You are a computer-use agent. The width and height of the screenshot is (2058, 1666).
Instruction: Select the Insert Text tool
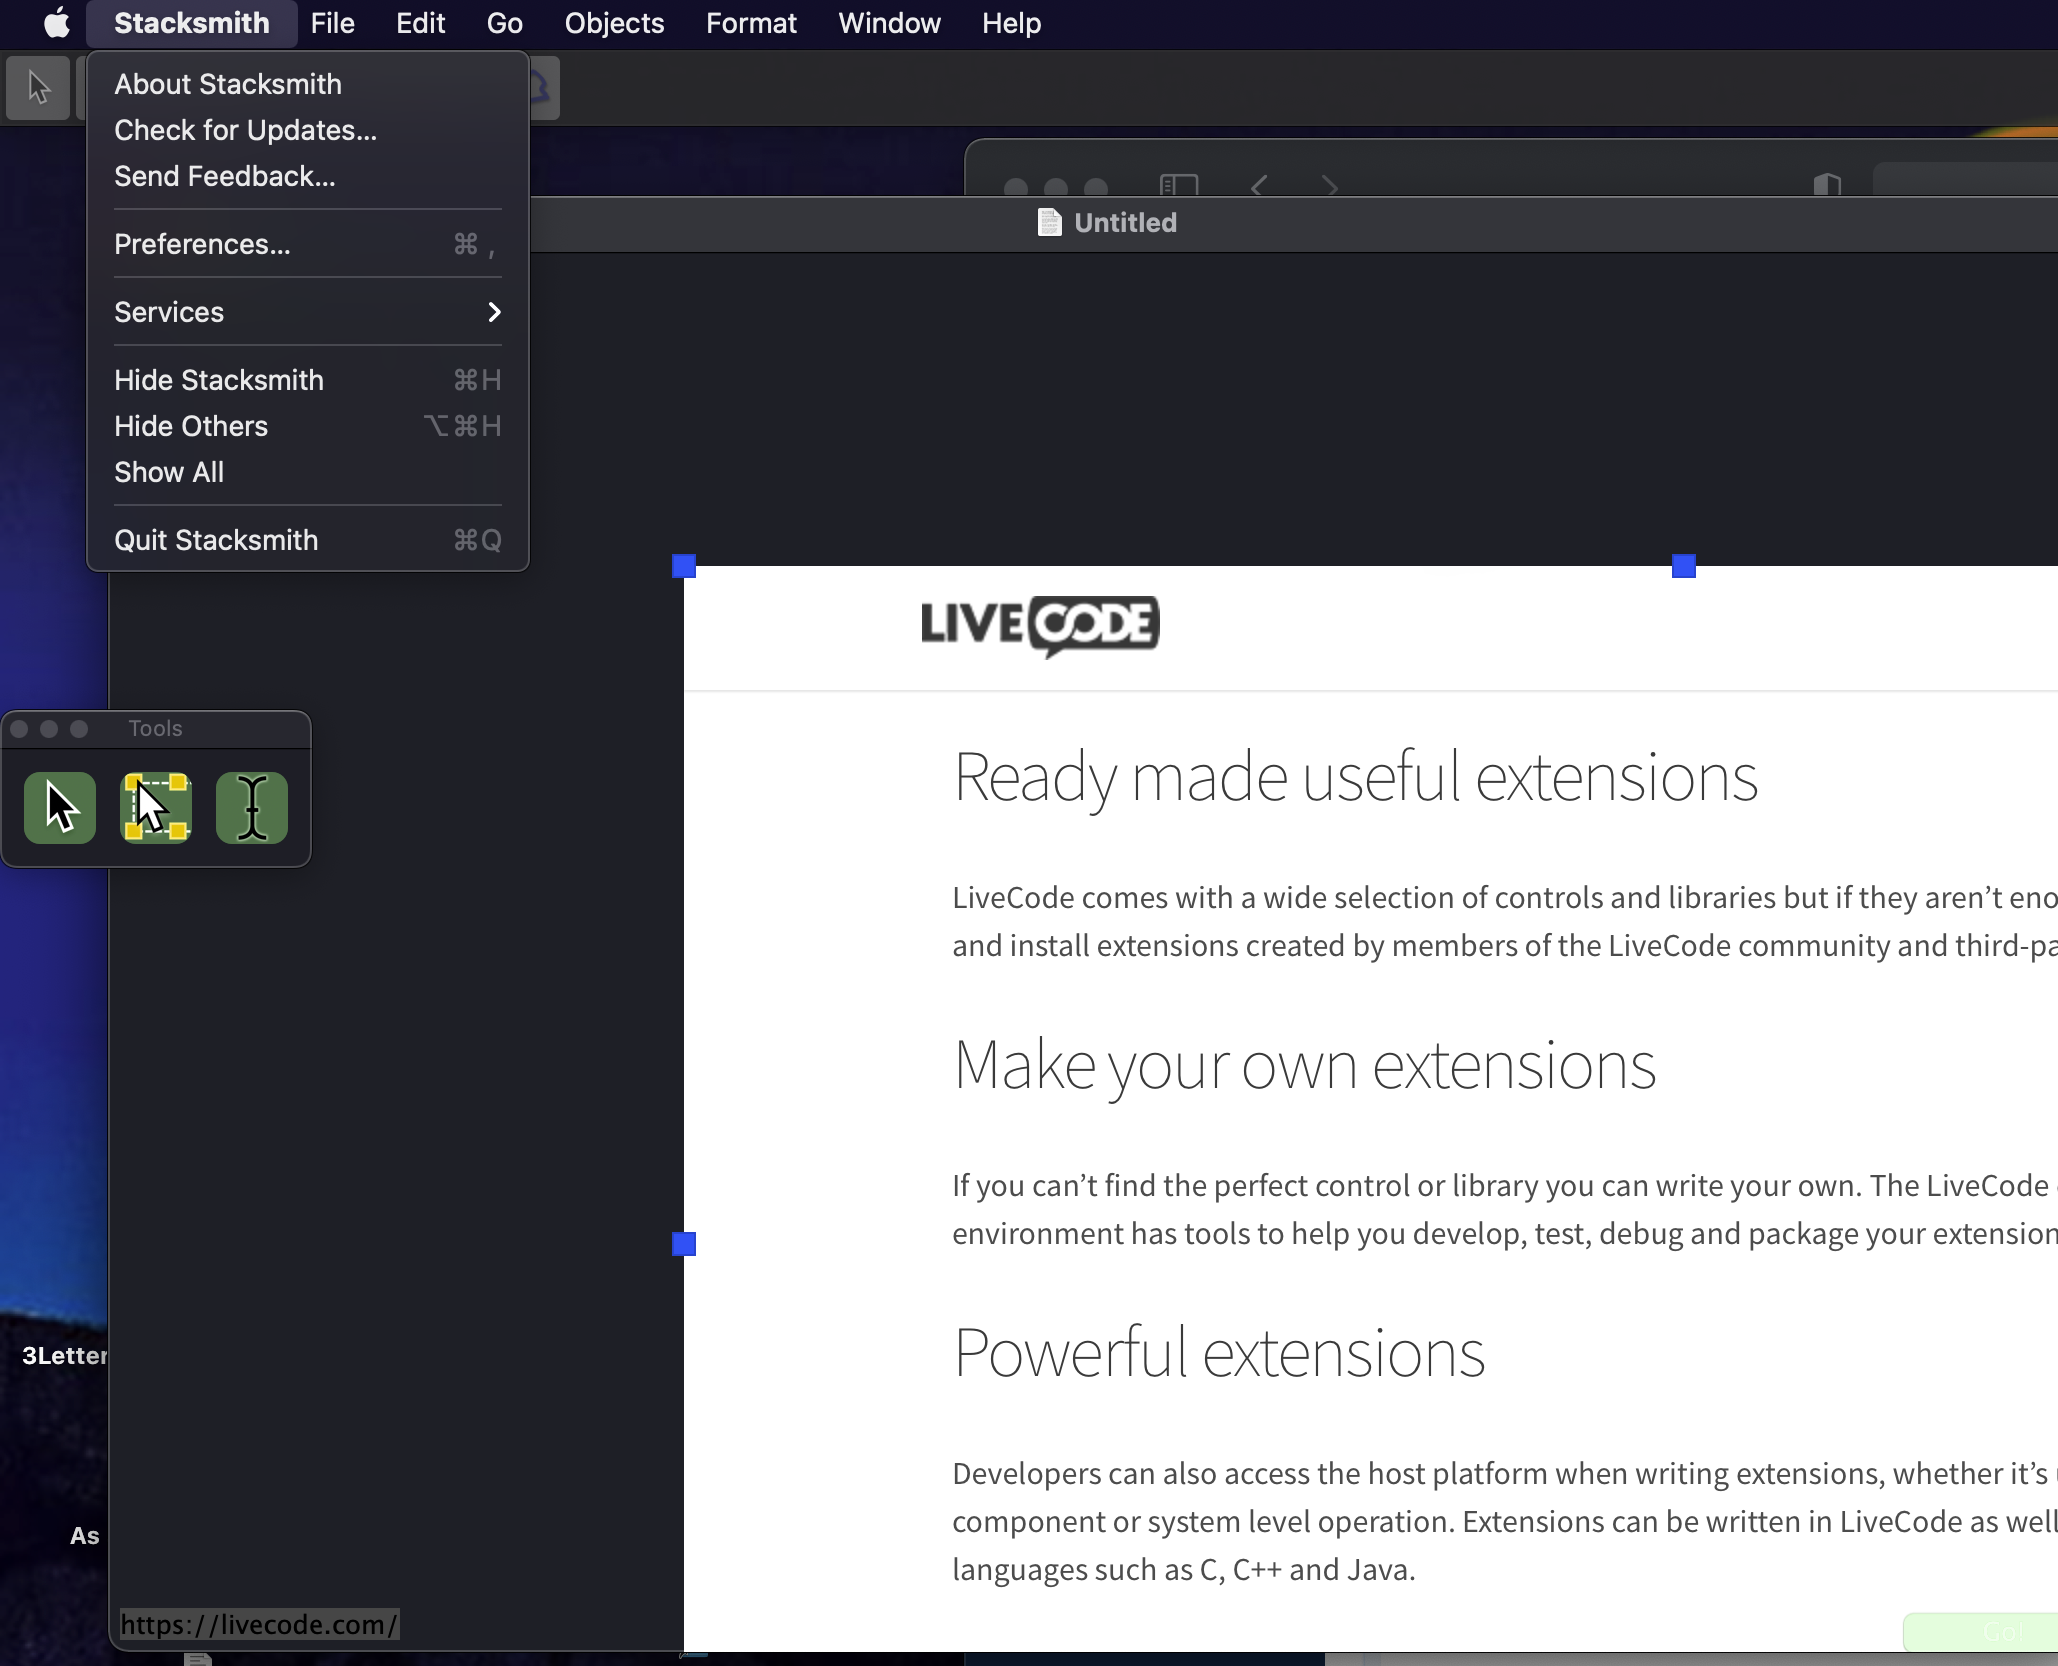(252, 808)
